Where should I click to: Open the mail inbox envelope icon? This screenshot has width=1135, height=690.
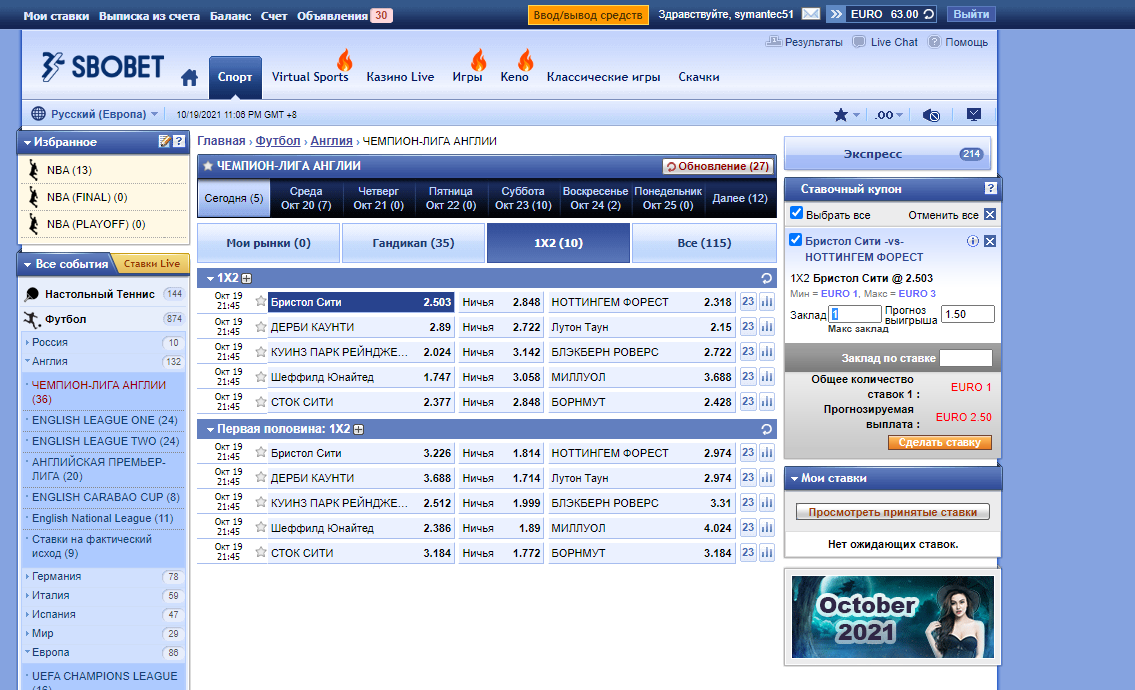pos(811,14)
